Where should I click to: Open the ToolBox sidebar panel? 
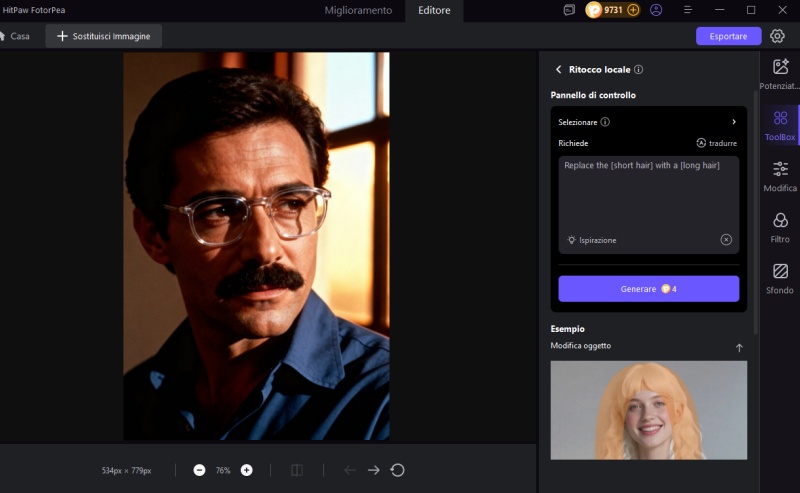pyautogui.click(x=780, y=125)
